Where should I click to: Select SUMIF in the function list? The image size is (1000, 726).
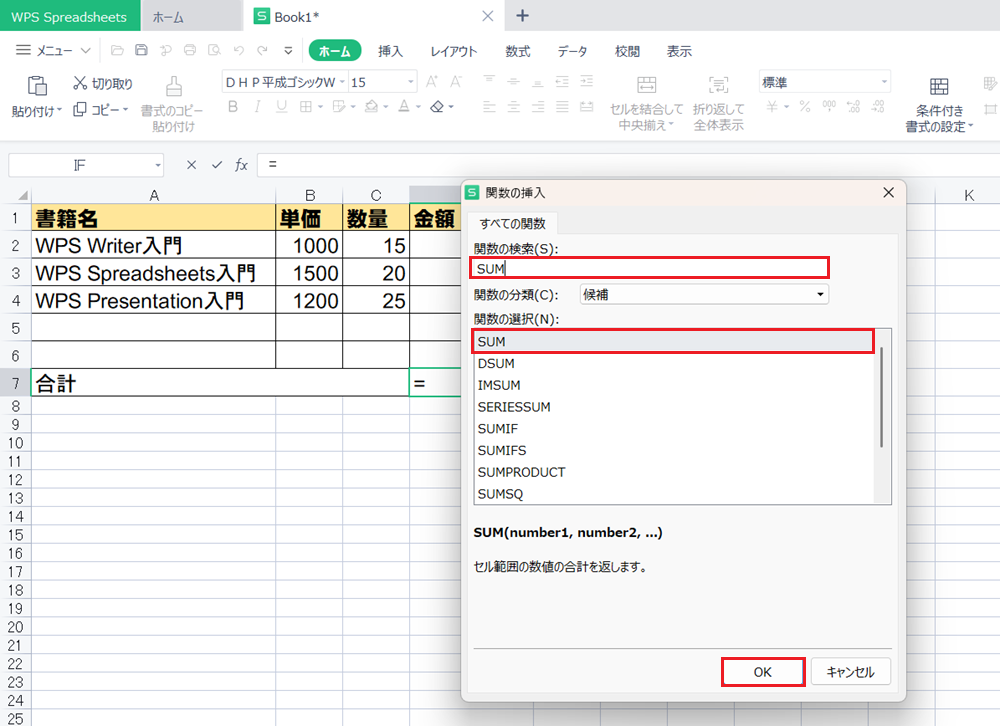(x=675, y=429)
